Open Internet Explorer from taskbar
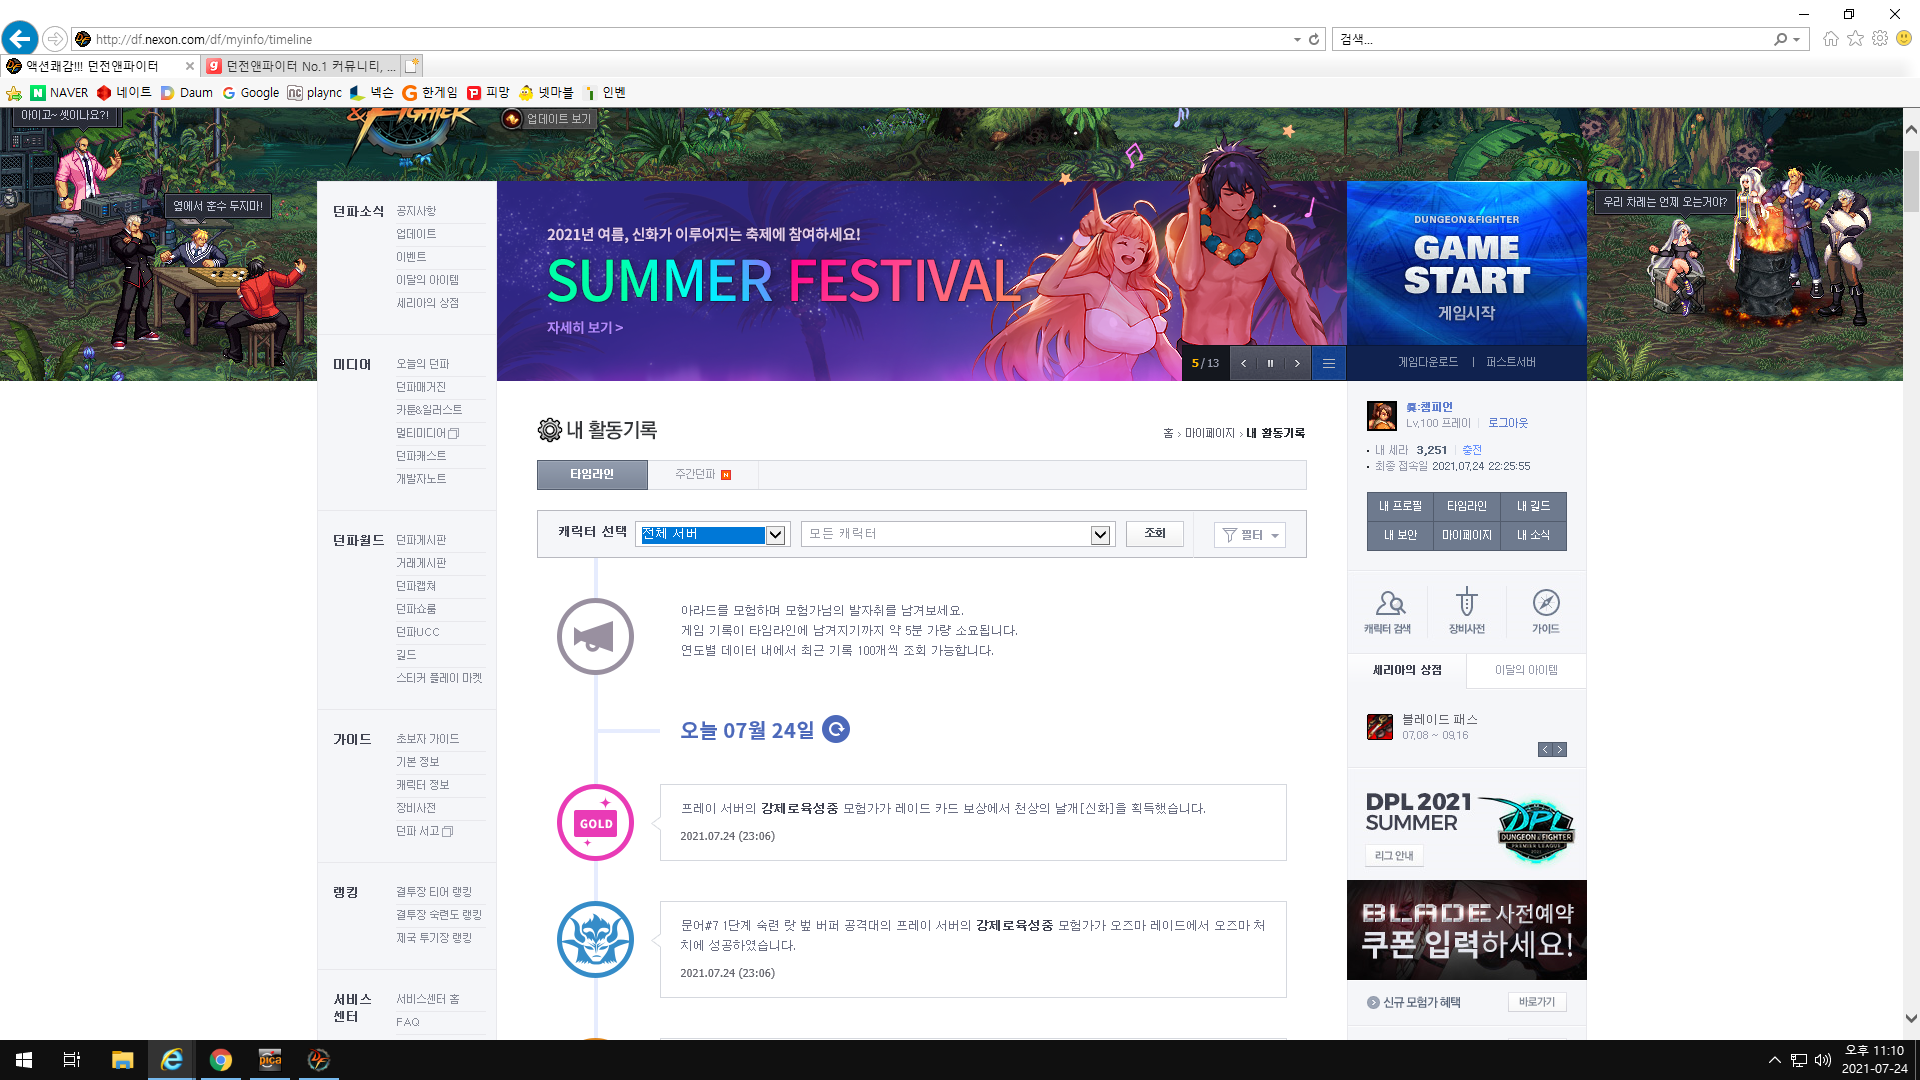The height and width of the screenshot is (1080, 1920). 172,1060
